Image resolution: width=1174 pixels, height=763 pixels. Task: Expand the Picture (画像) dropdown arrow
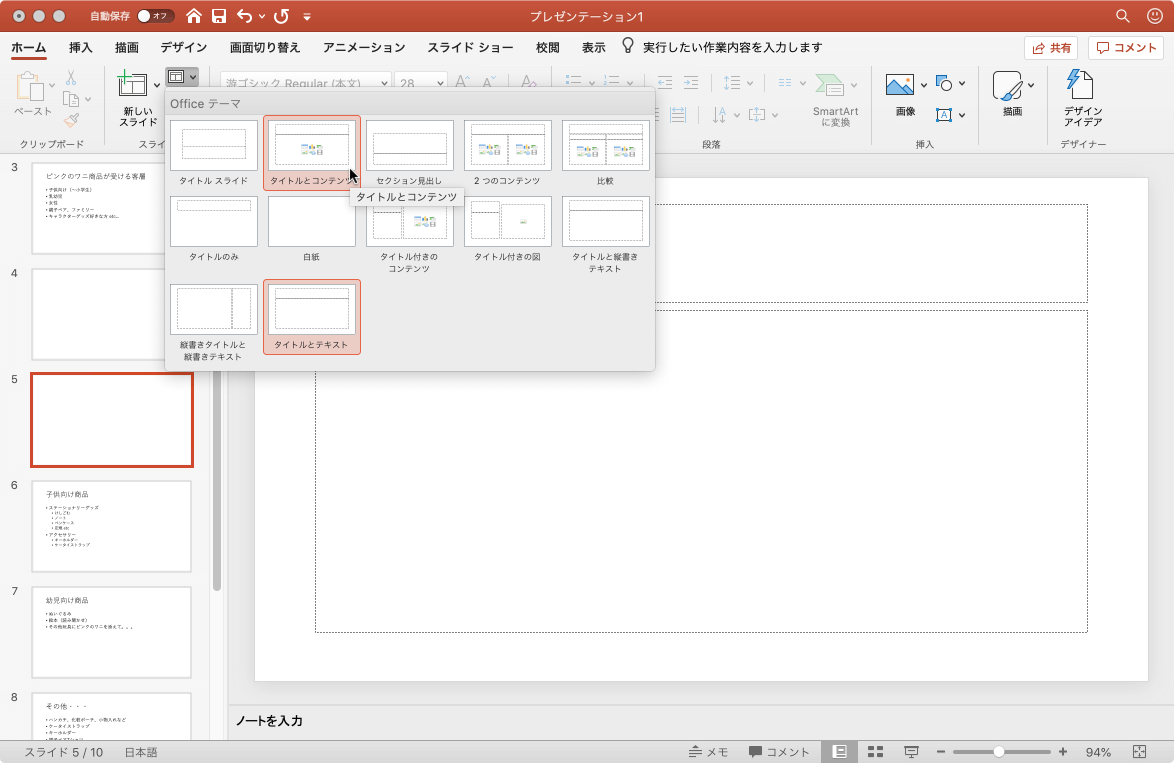coord(922,85)
